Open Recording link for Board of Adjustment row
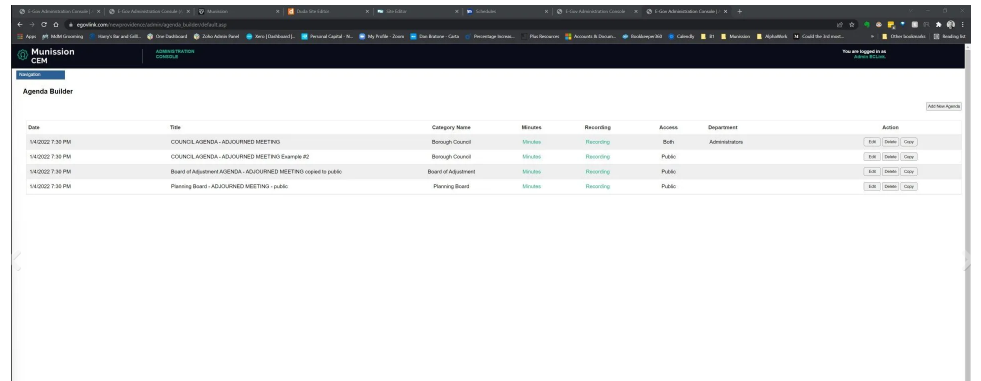Image resolution: width=981 pixels, height=381 pixels. (x=597, y=171)
